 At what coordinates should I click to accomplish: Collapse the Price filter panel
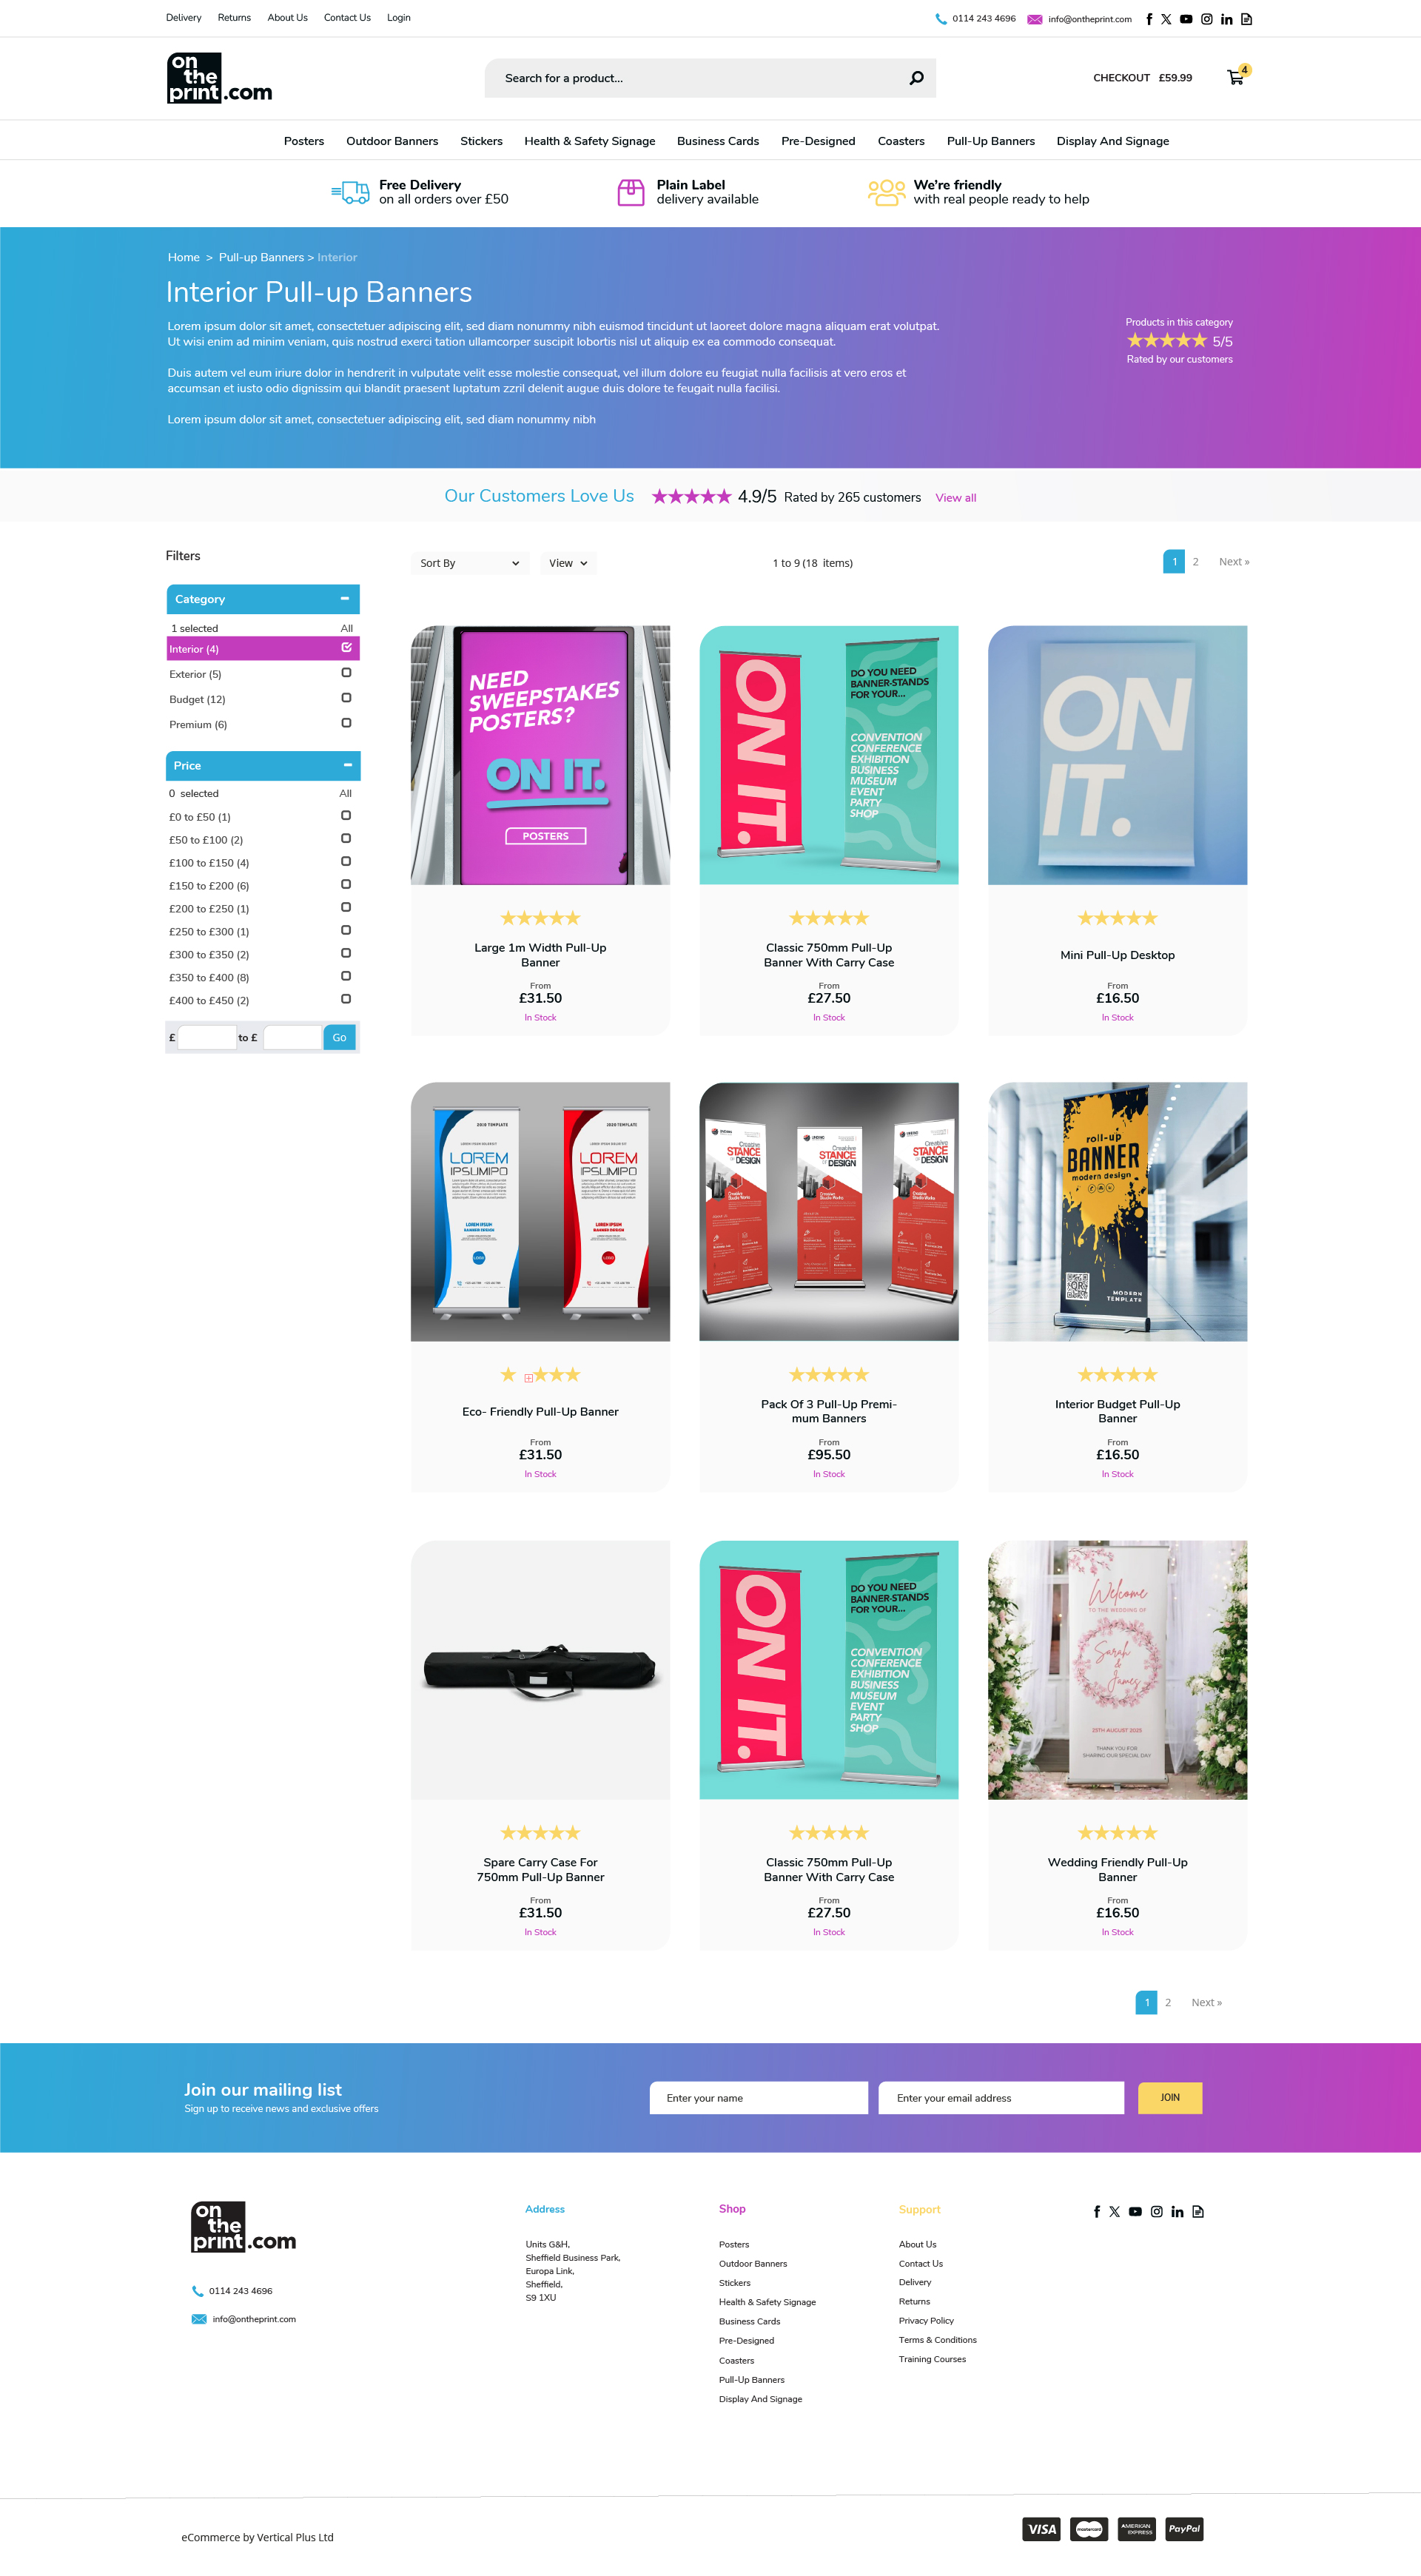[x=347, y=765]
